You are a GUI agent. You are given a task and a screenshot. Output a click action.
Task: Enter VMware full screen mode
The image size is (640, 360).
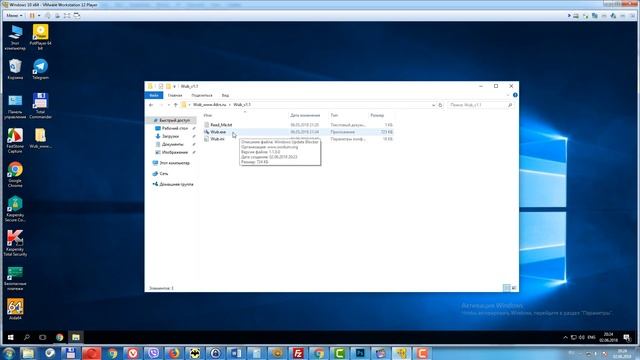pos(67,16)
